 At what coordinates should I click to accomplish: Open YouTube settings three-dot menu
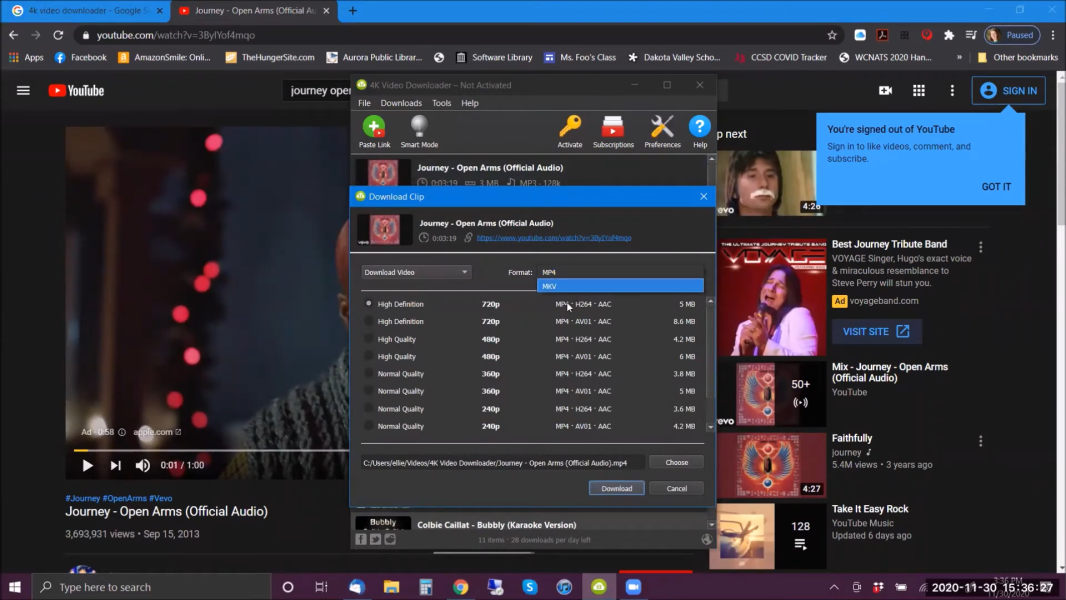[952, 90]
